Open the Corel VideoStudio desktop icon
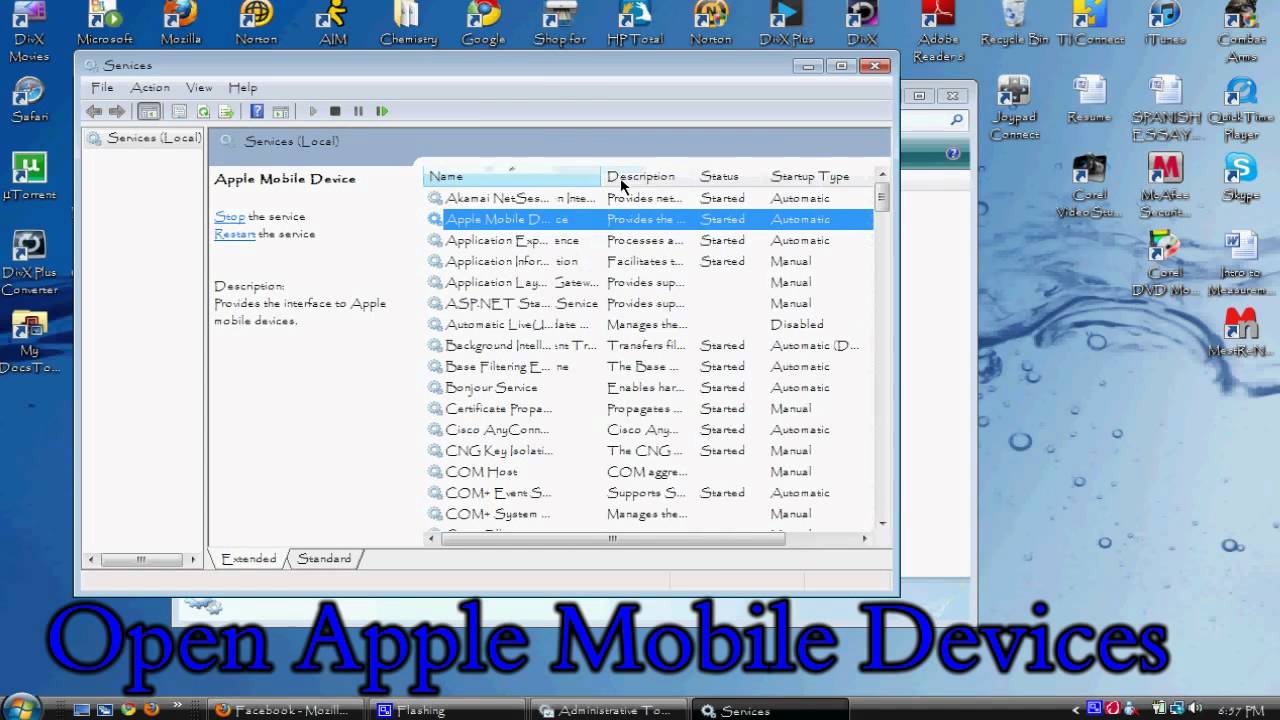 click(x=1089, y=186)
